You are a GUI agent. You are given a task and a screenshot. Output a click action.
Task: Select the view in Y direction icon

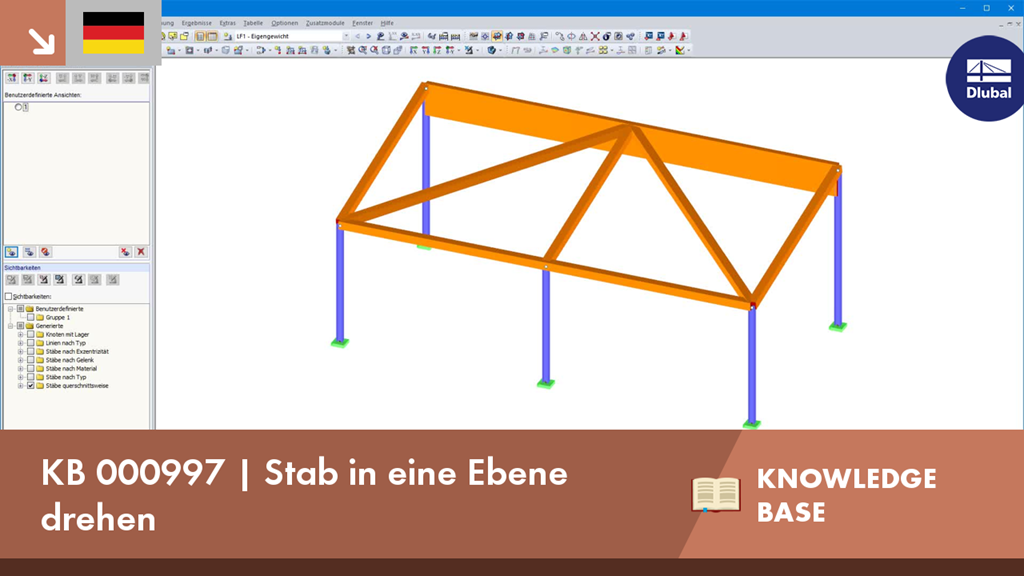[27, 78]
